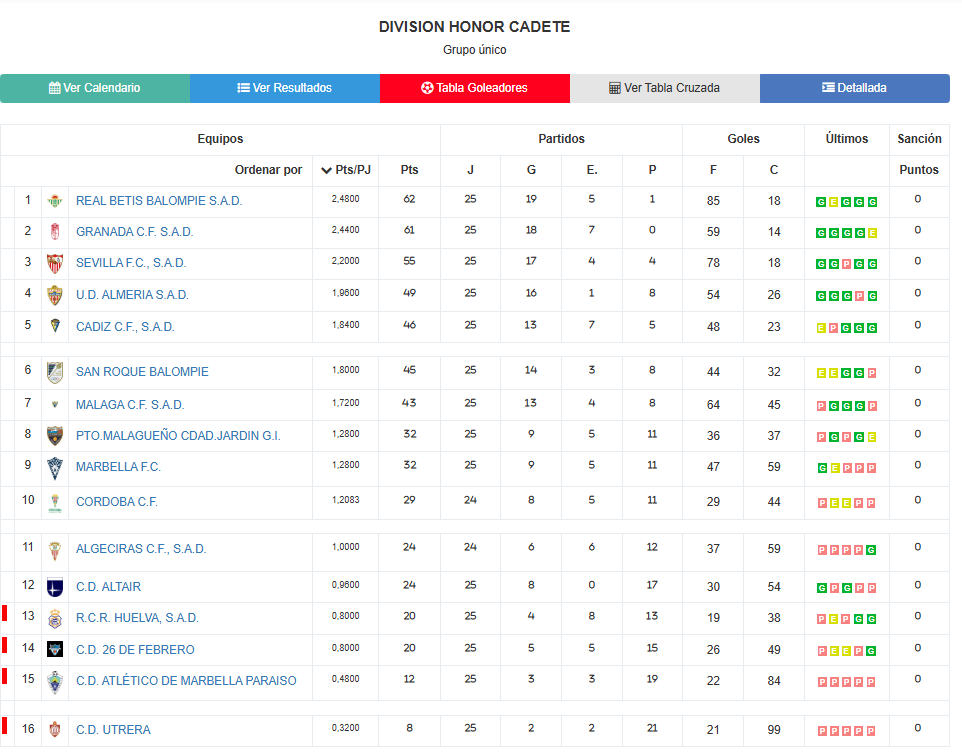Select Utrera goals-against value 99
This screenshot has width=962, height=753.
774,730
